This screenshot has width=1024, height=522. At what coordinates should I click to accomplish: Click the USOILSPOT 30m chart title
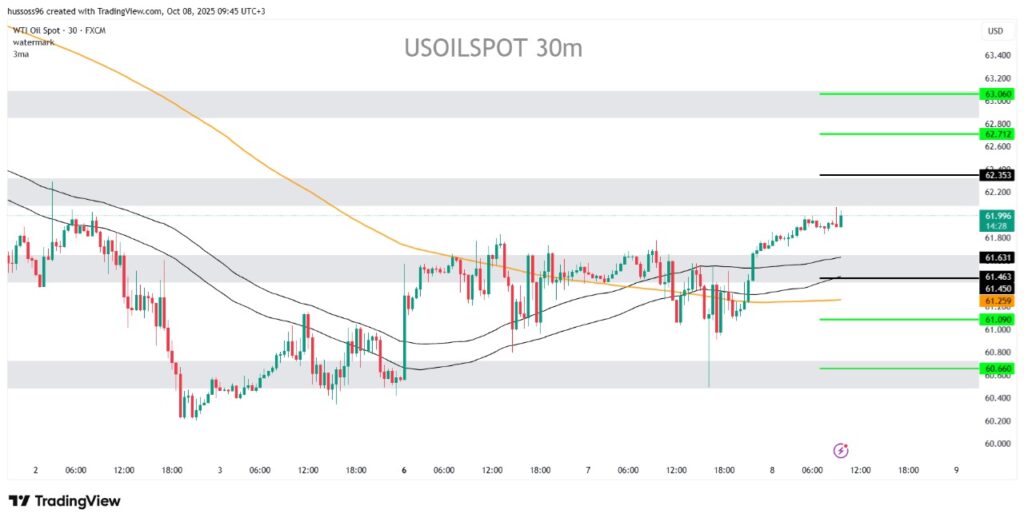(493, 48)
